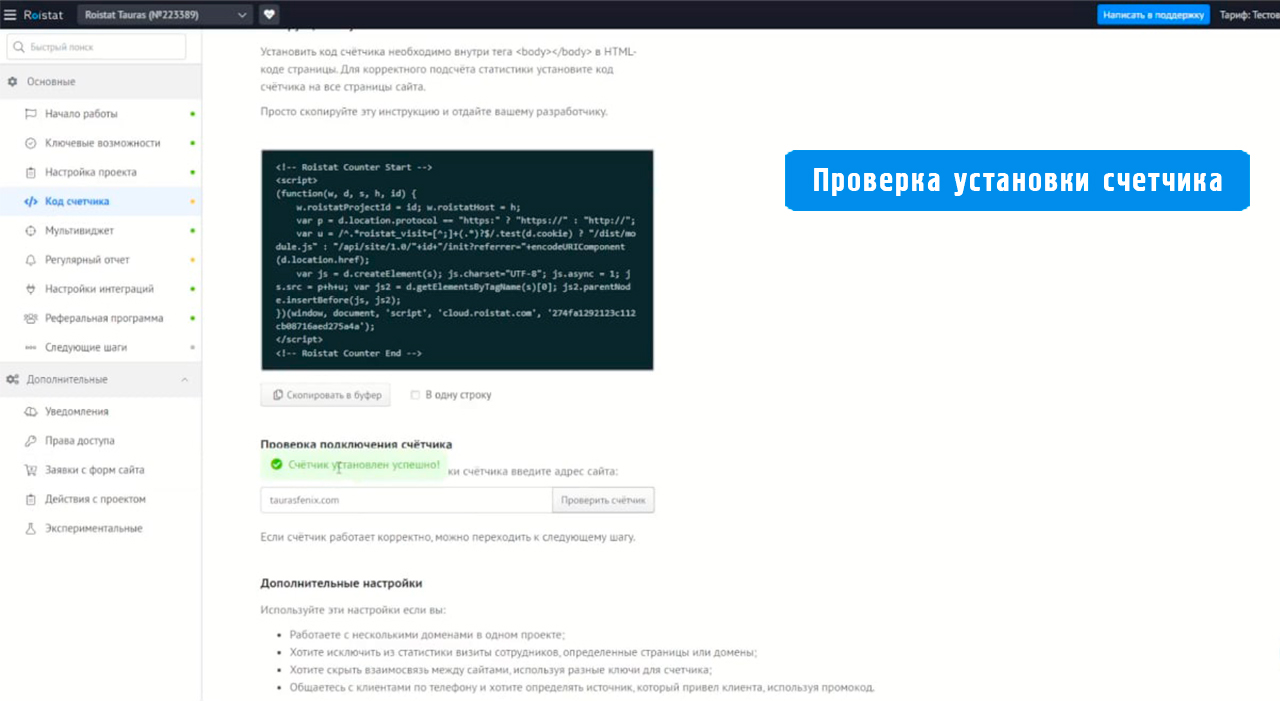
Task: Click the copy icon on Скопировать в буфер
Action: coord(278,395)
